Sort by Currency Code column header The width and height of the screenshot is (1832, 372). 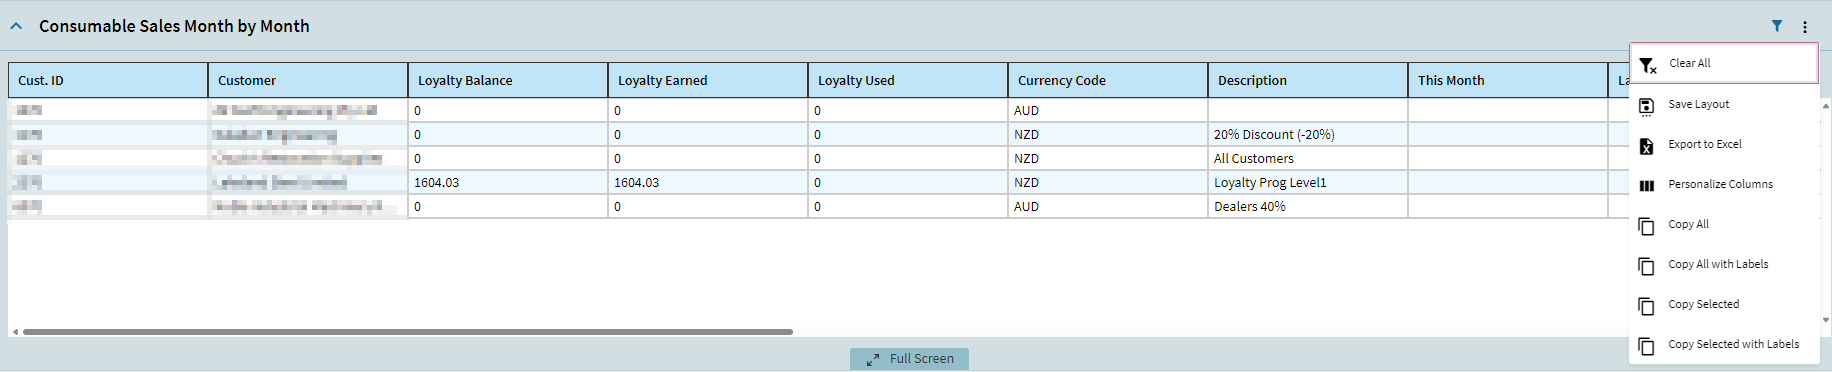(x=1108, y=80)
